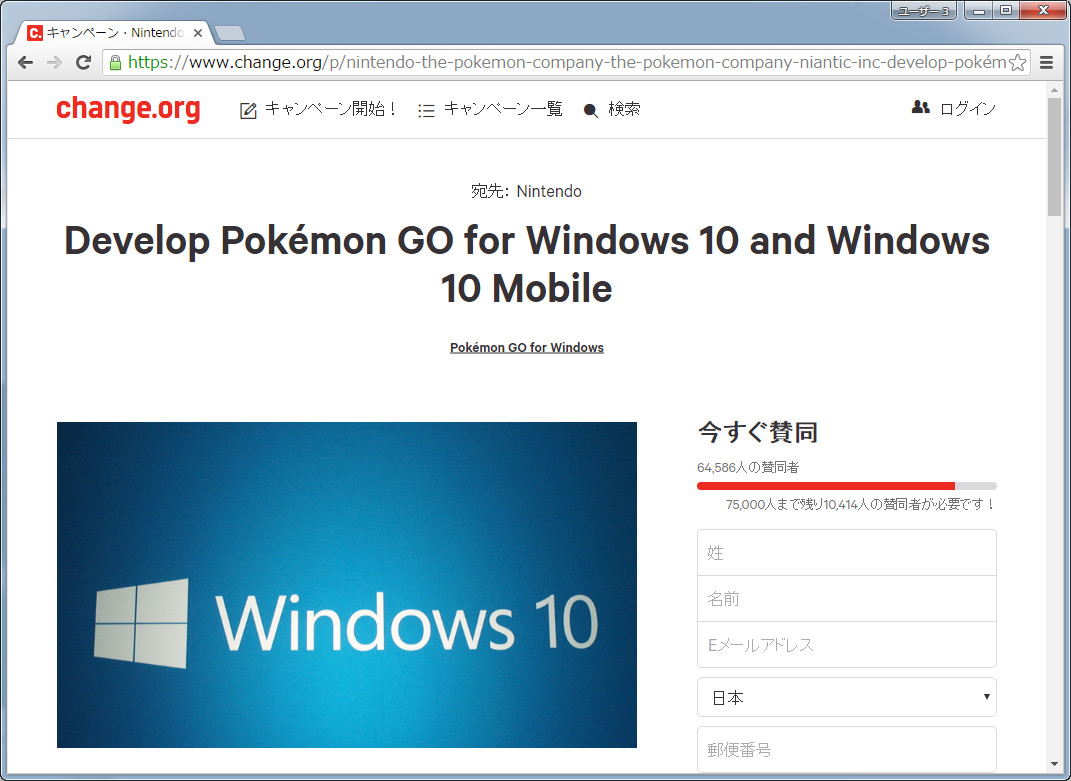Image resolution: width=1071 pixels, height=781 pixels.
Task: Click the pencil icon beside キャンペーン開始
Action: coord(248,111)
